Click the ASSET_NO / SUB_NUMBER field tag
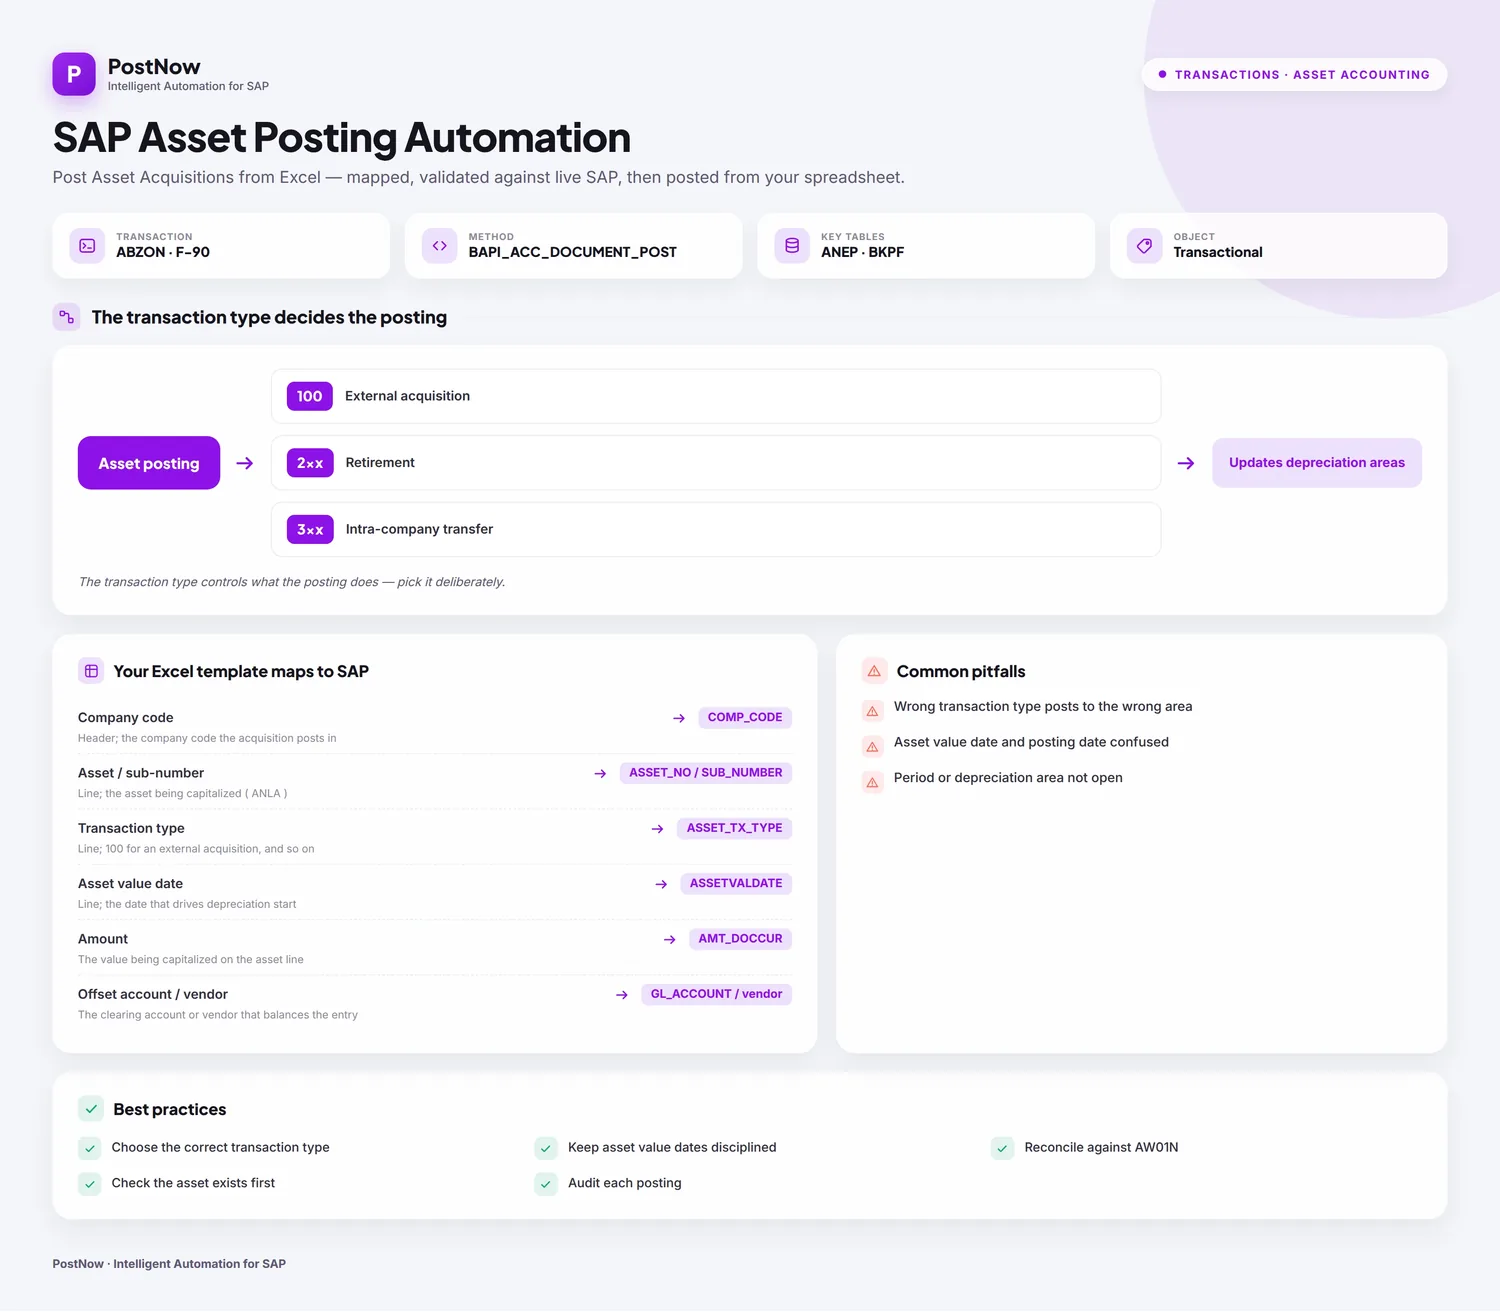Screen dimensions: 1500x1312 tap(706, 773)
